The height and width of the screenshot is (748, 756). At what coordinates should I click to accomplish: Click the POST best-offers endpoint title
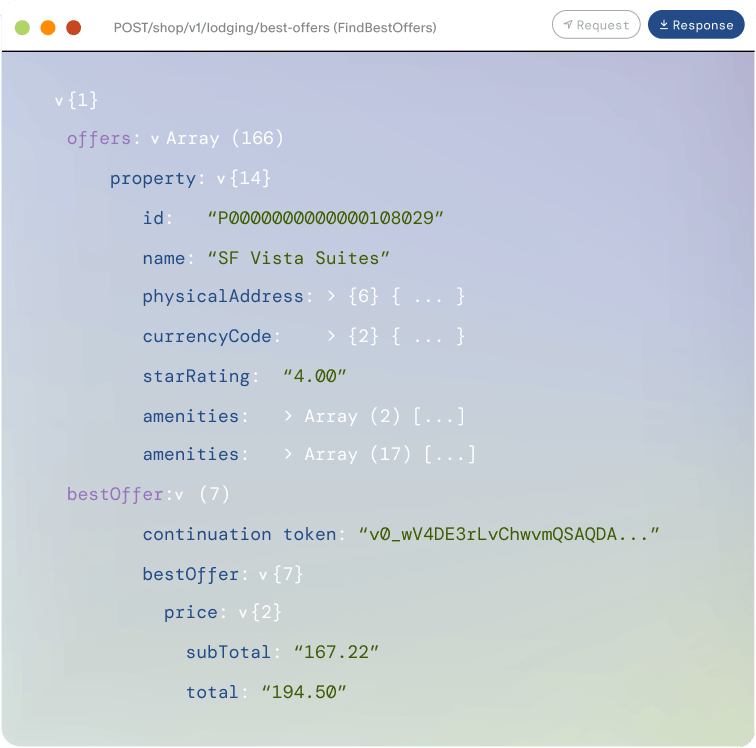275,27
